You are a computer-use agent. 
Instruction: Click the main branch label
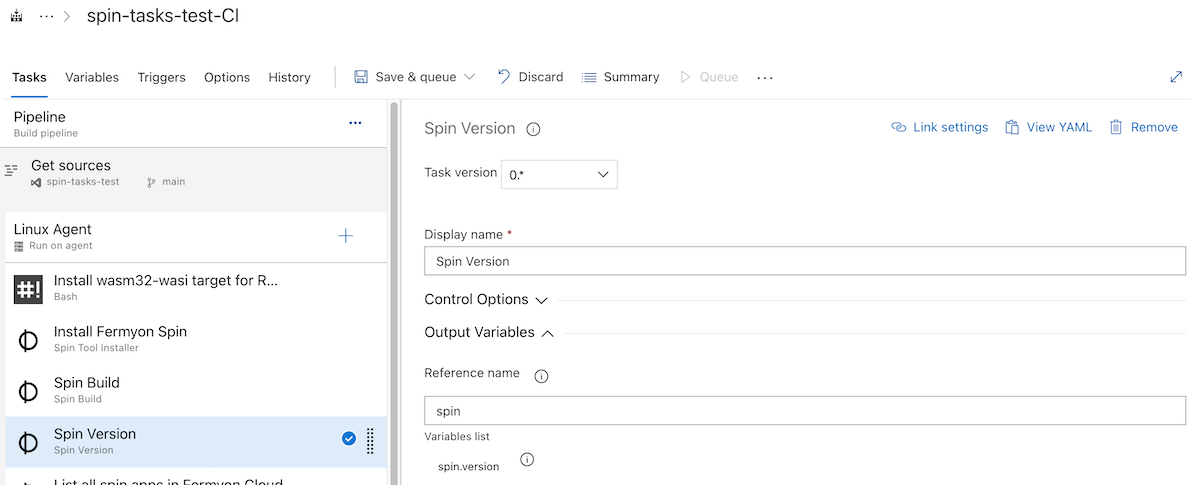[x=173, y=182]
